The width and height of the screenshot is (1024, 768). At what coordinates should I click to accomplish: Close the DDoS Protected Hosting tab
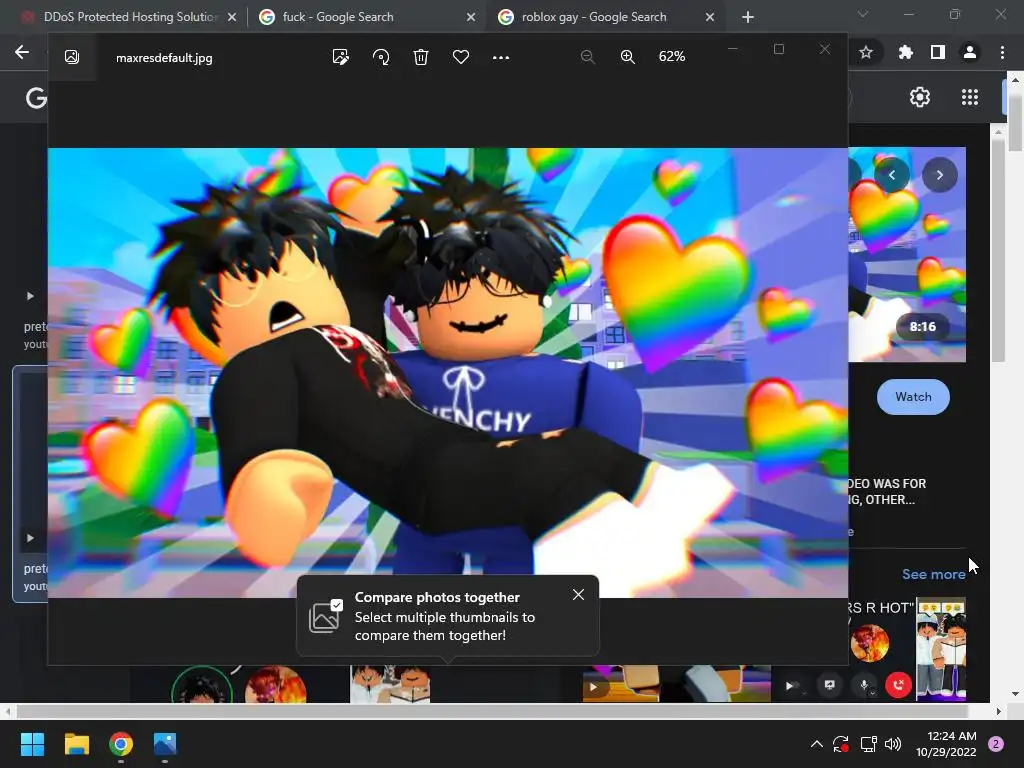coord(232,18)
